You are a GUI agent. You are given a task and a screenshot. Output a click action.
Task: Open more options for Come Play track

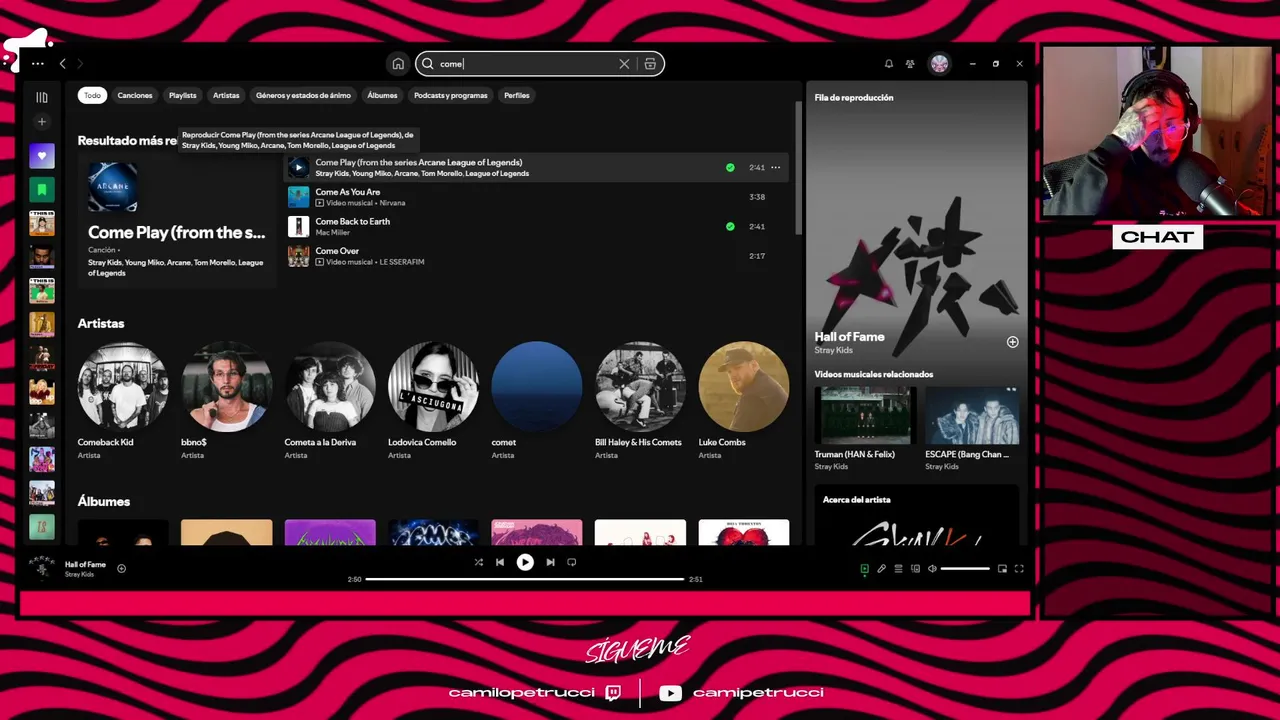(x=775, y=167)
